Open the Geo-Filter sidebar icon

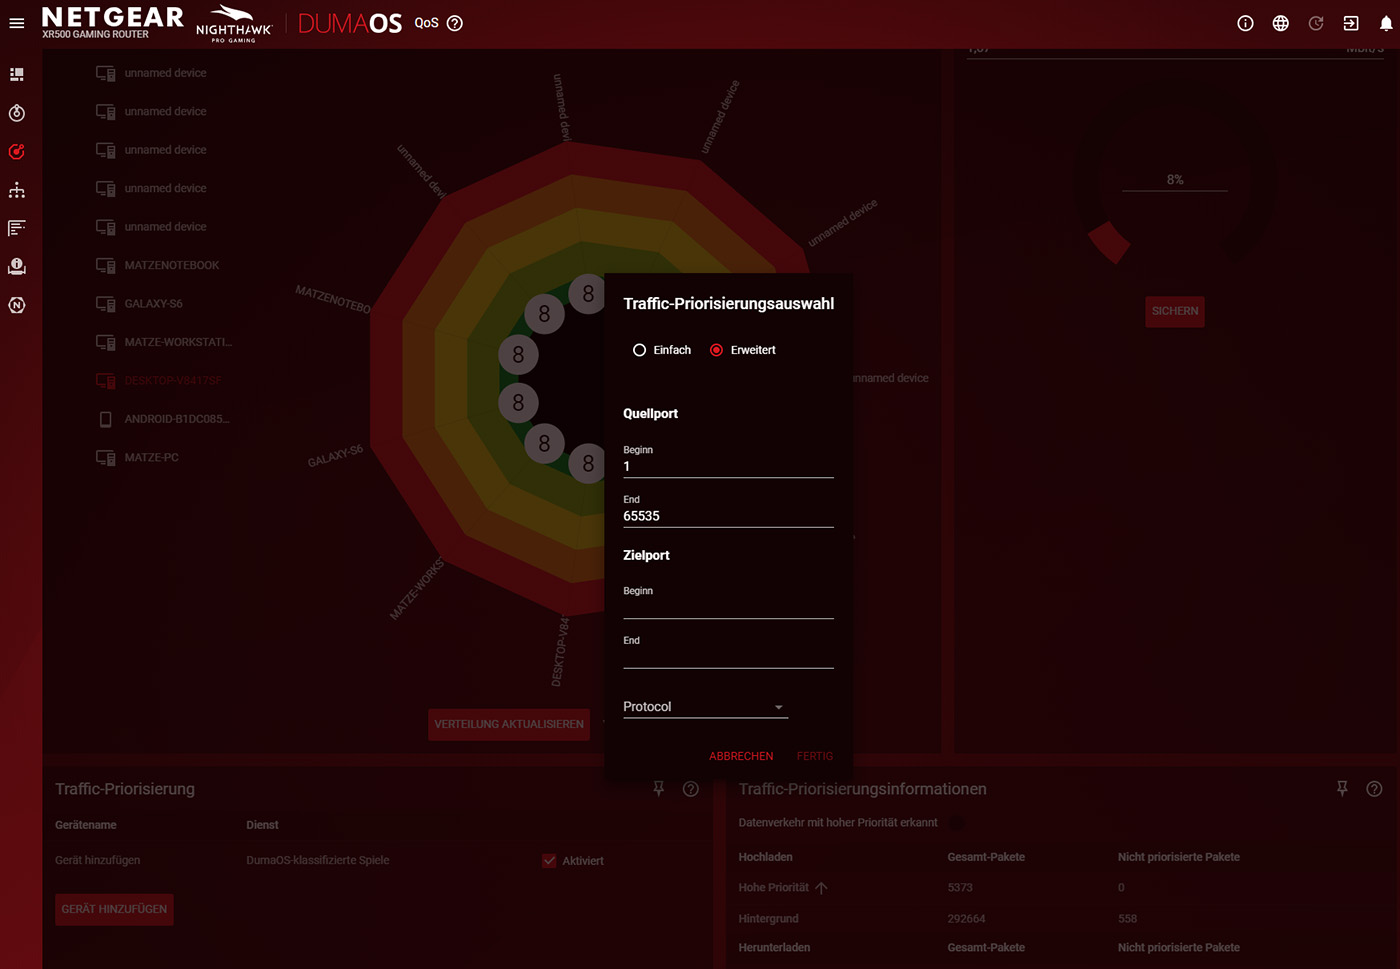pyautogui.click(x=17, y=113)
